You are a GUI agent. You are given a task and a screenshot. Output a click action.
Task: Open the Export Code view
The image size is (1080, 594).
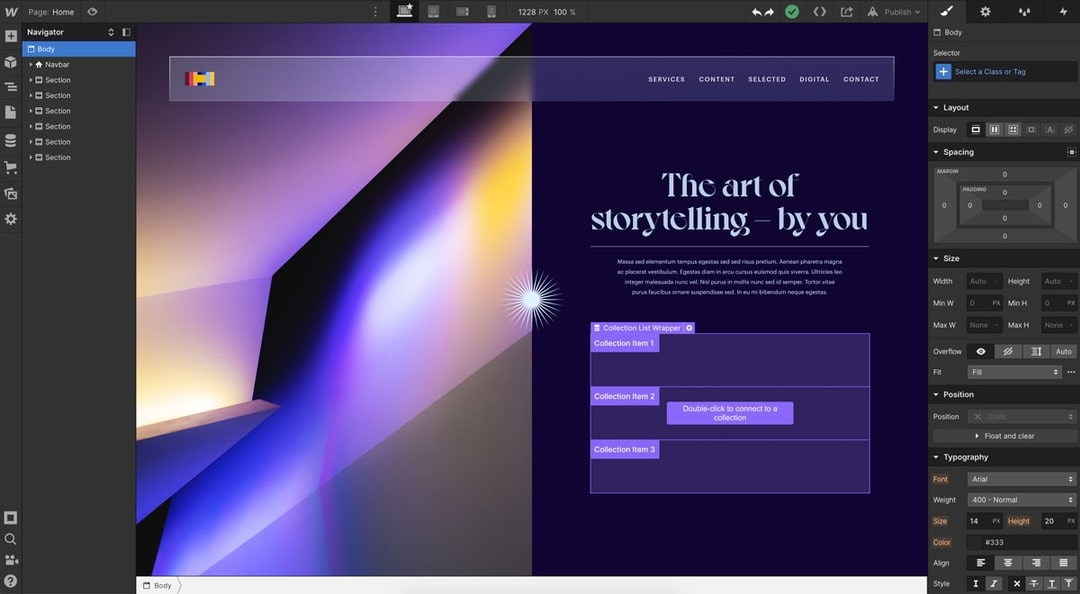[820, 11]
